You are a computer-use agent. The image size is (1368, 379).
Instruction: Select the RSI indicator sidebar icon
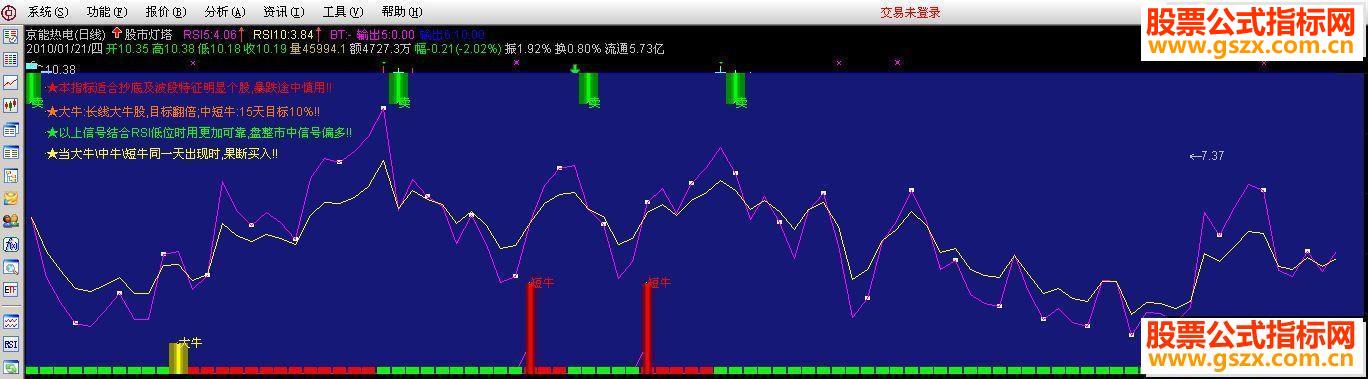coord(11,345)
